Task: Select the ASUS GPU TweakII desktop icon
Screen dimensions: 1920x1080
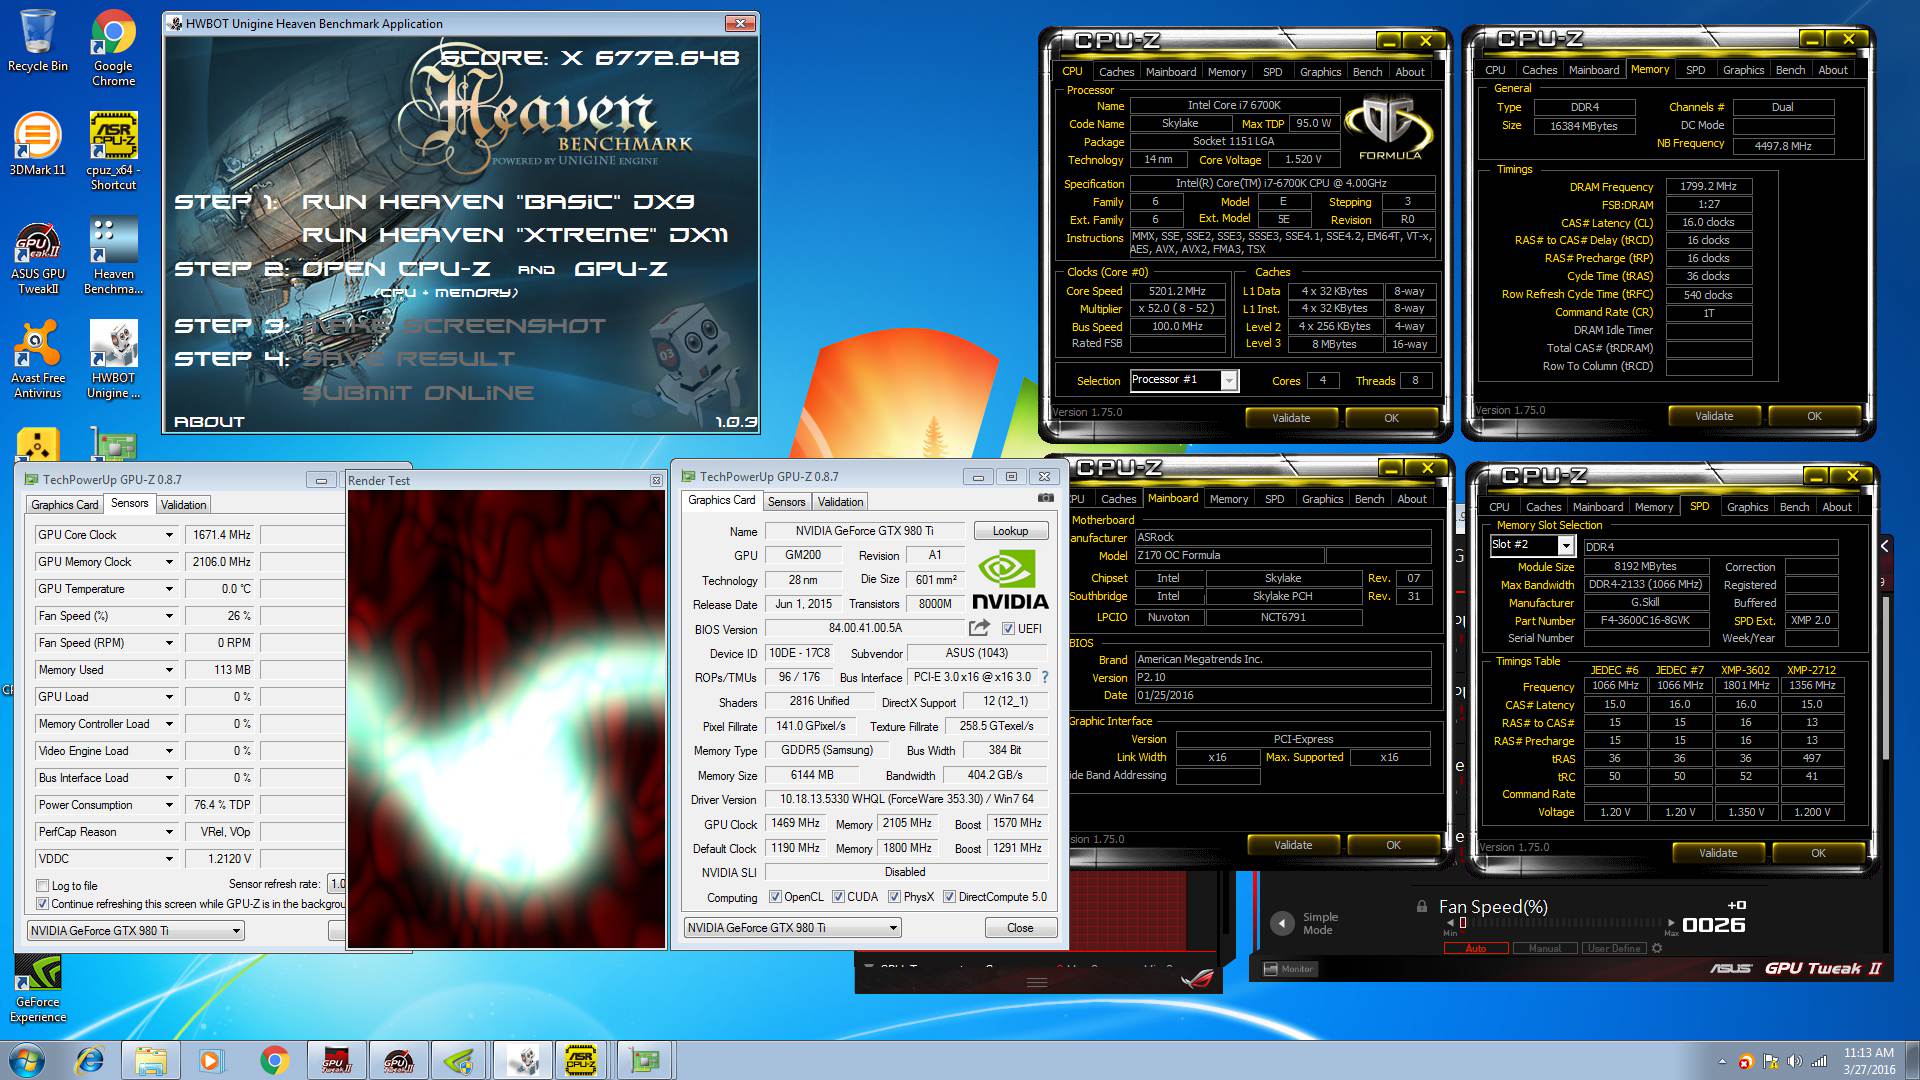Action: [x=38, y=258]
